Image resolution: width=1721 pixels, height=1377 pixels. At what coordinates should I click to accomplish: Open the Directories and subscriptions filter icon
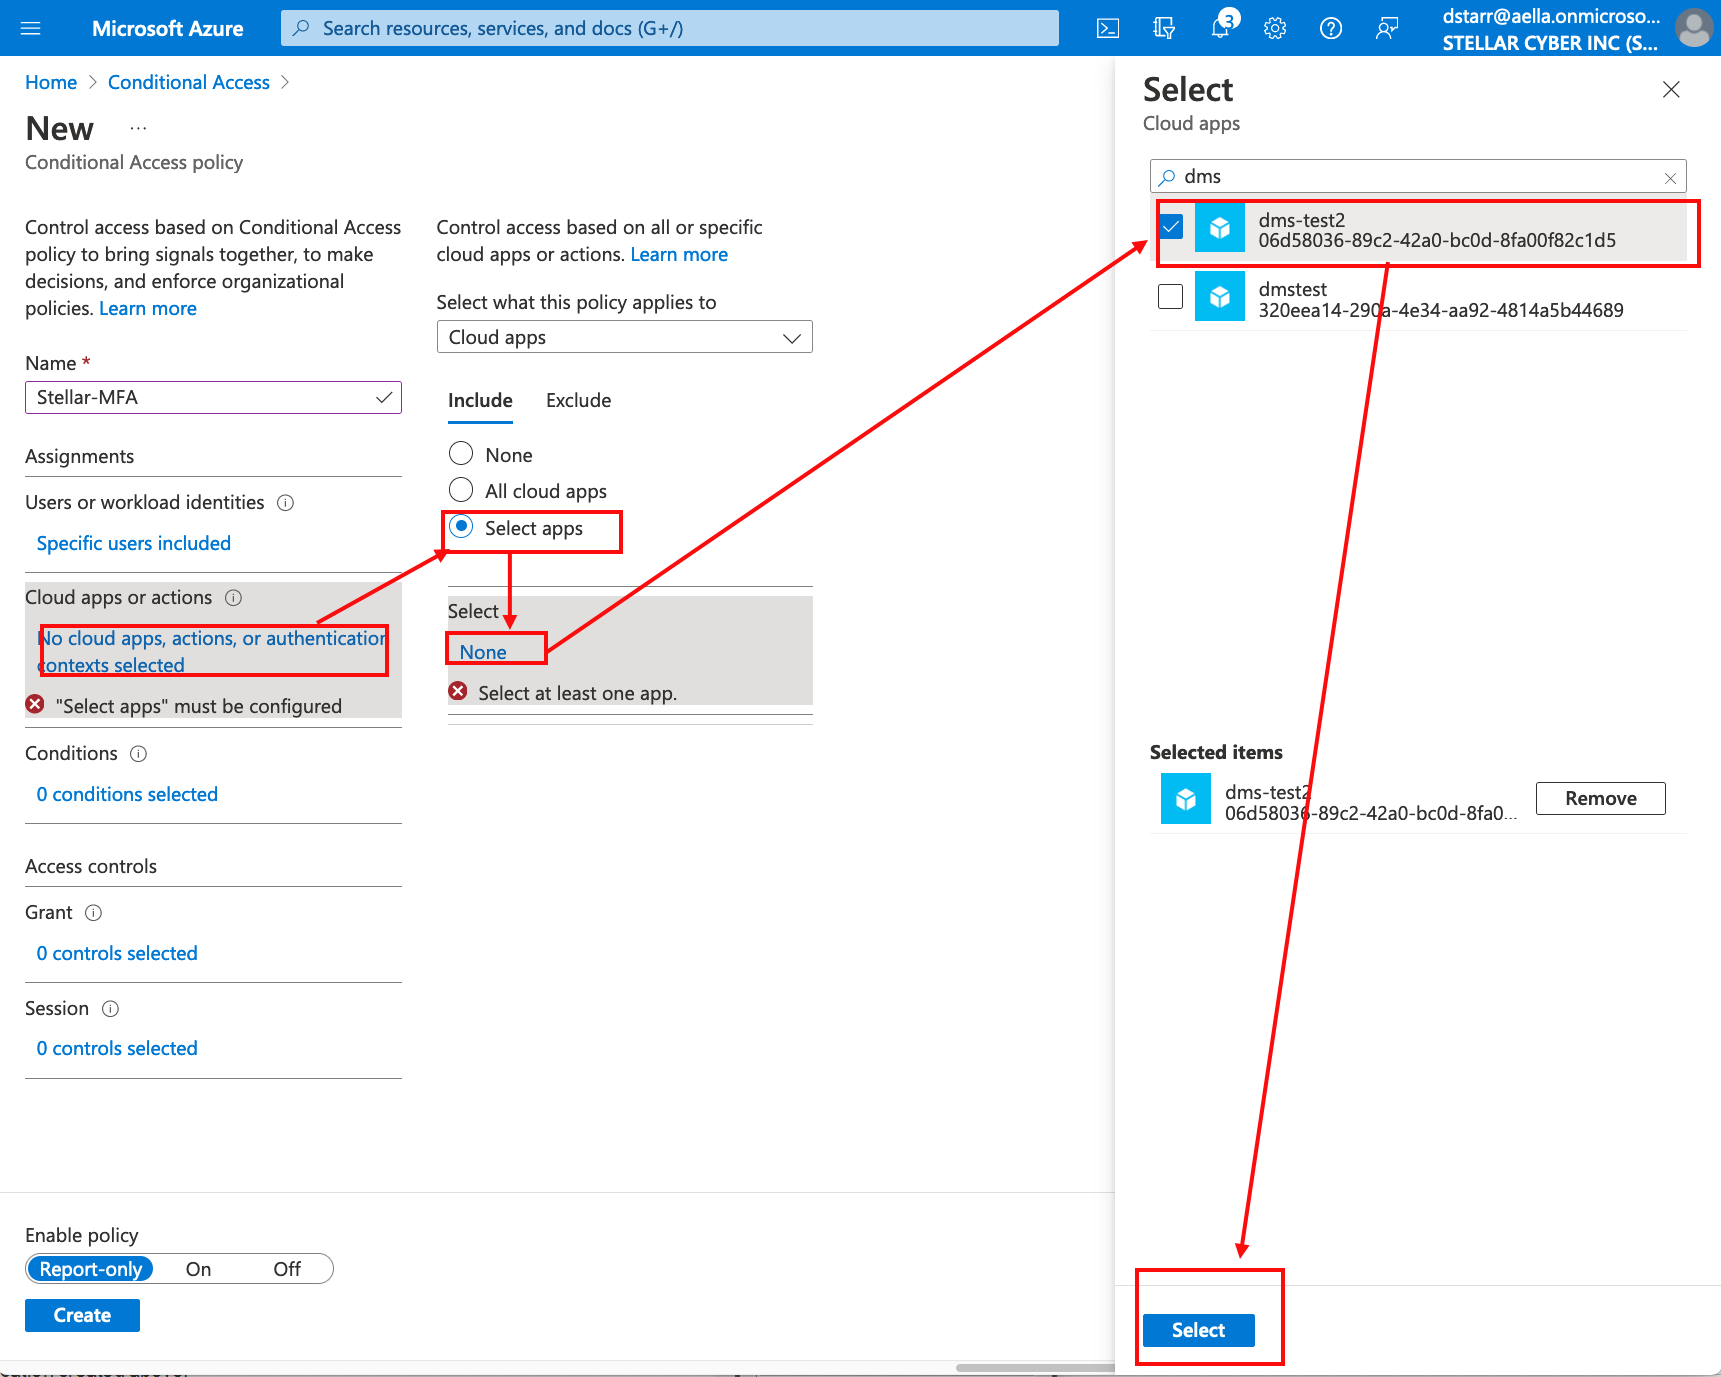1164,28
